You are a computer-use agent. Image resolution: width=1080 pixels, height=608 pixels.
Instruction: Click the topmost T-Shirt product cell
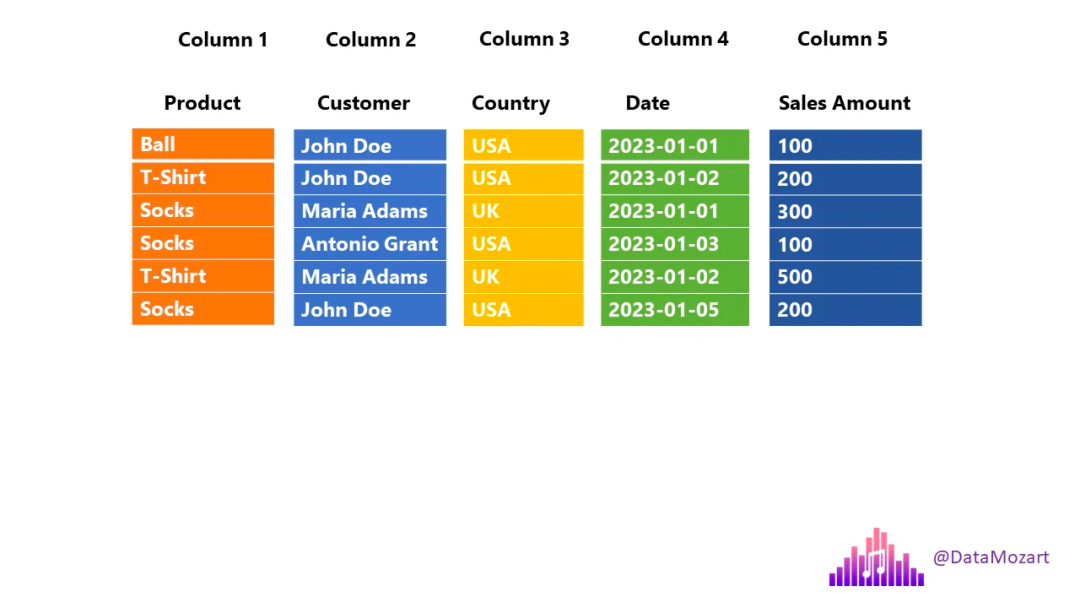(203, 177)
